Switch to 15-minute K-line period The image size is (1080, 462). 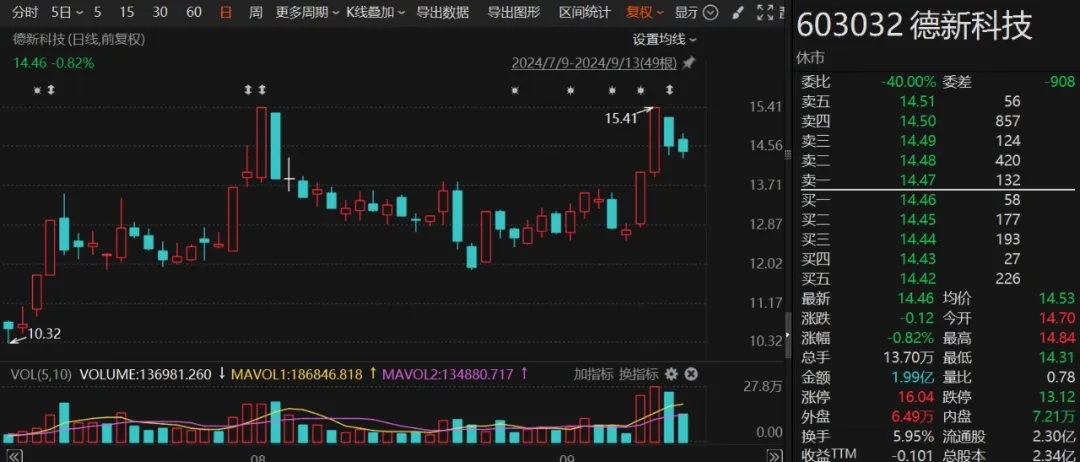coord(127,12)
